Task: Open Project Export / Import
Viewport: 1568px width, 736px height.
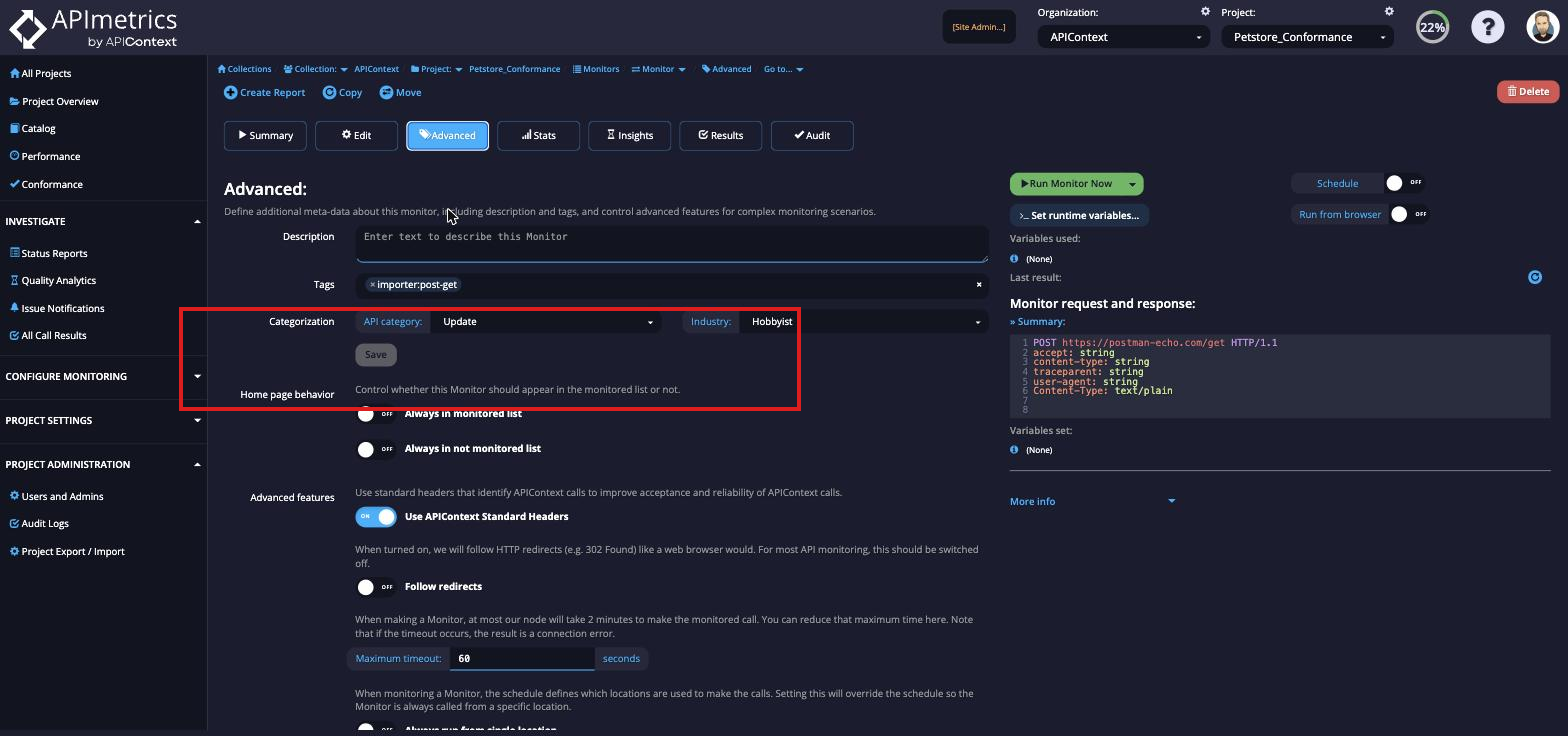Action: click(x=67, y=551)
